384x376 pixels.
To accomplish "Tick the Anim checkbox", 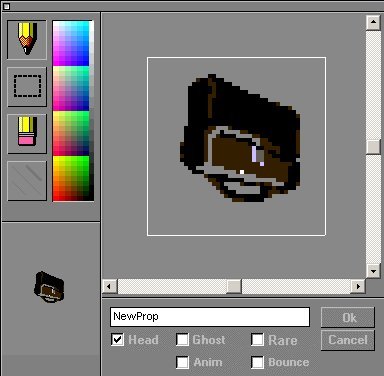I will click(x=182, y=362).
